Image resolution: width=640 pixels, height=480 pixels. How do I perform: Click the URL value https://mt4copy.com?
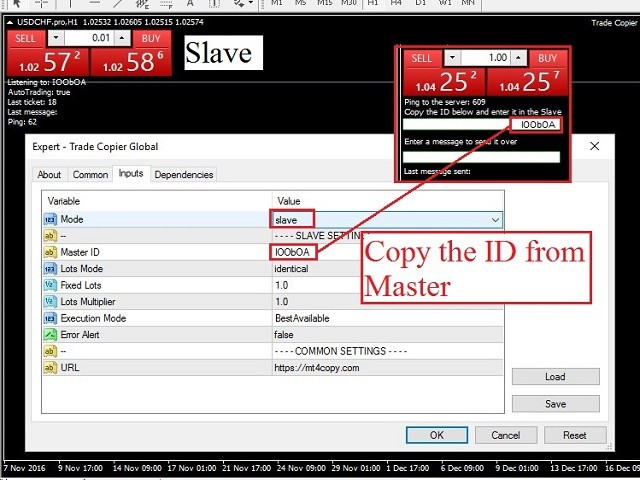pyautogui.click(x=317, y=368)
